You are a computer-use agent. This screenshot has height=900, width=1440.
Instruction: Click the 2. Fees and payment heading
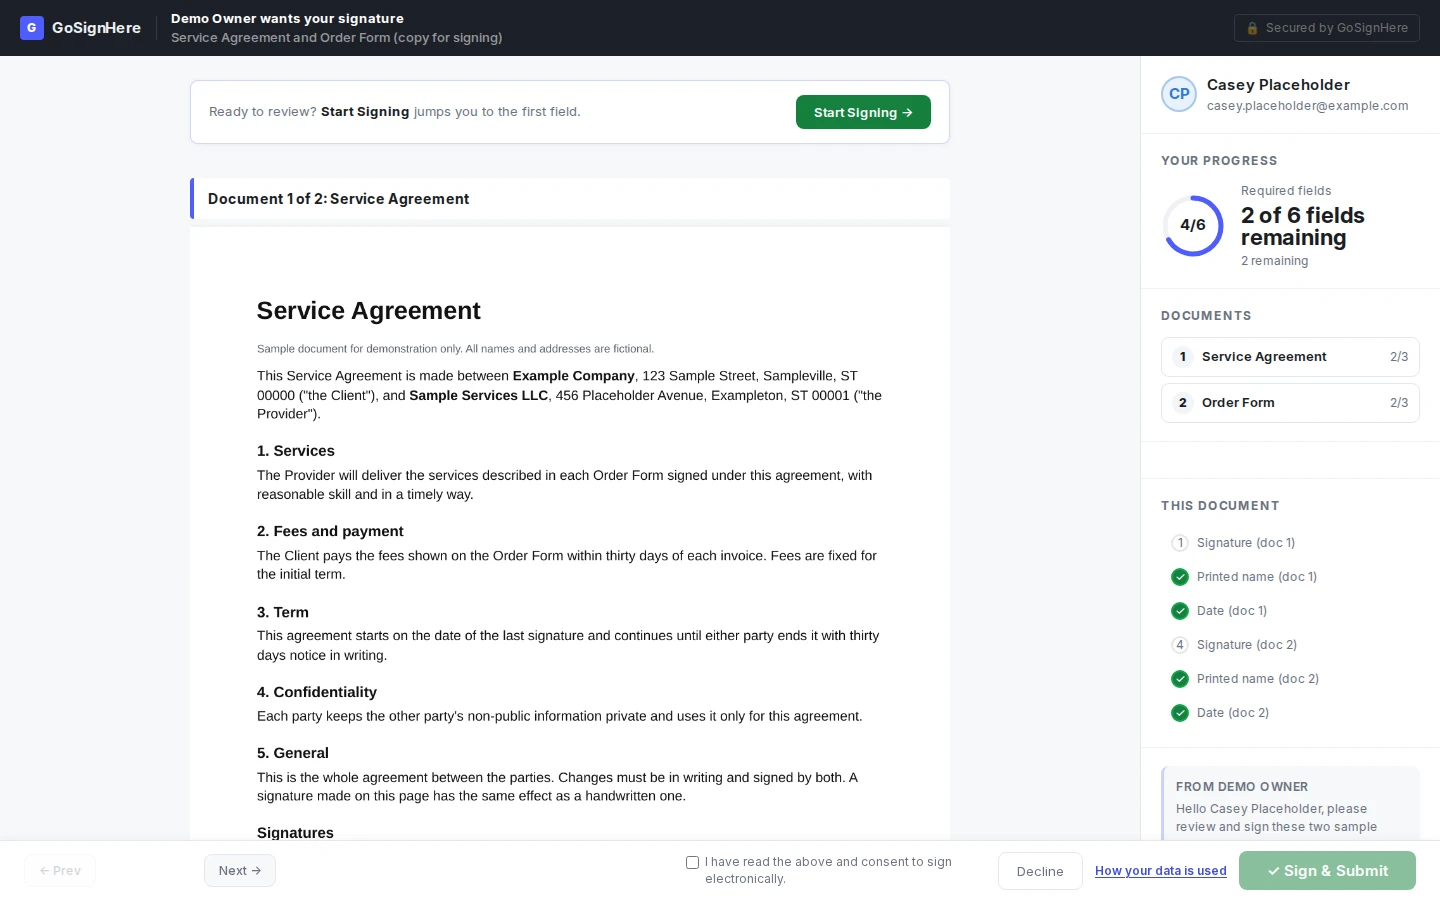pyautogui.click(x=330, y=531)
